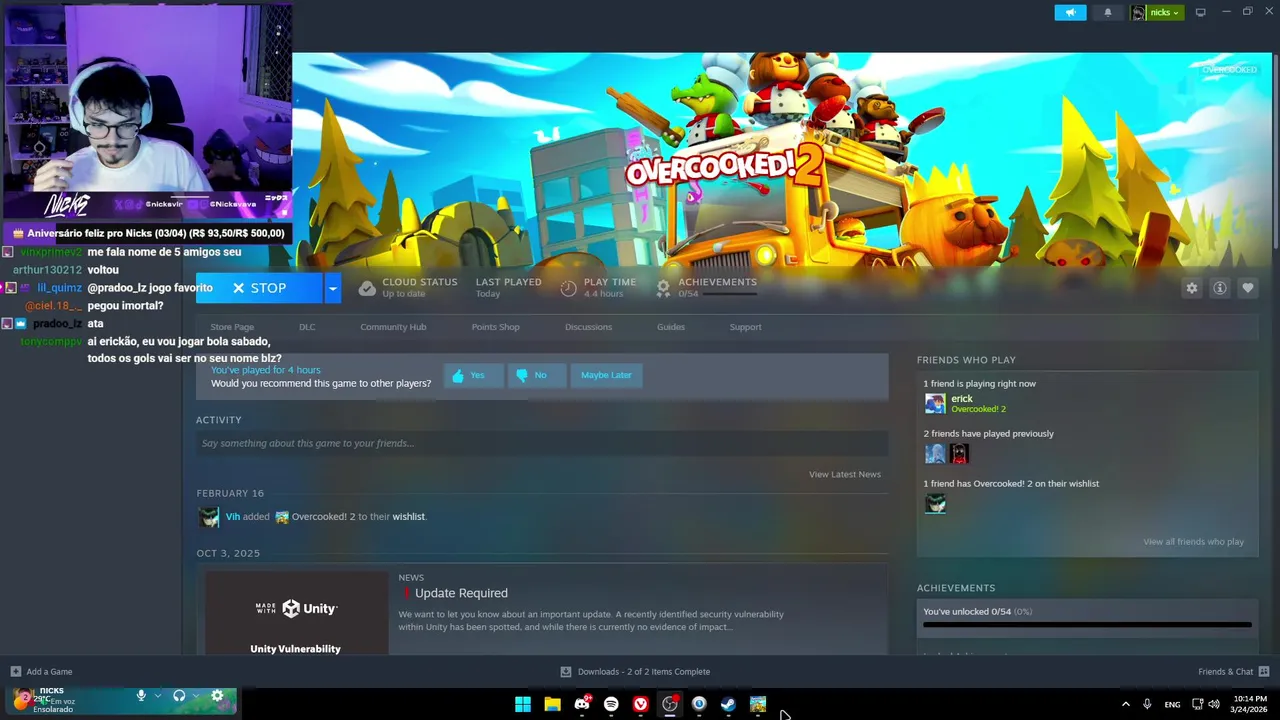Image resolution: width=1280 pixels, height=720 pixels.
Task: Open Discord user settings gear
Action: point(217,696)
